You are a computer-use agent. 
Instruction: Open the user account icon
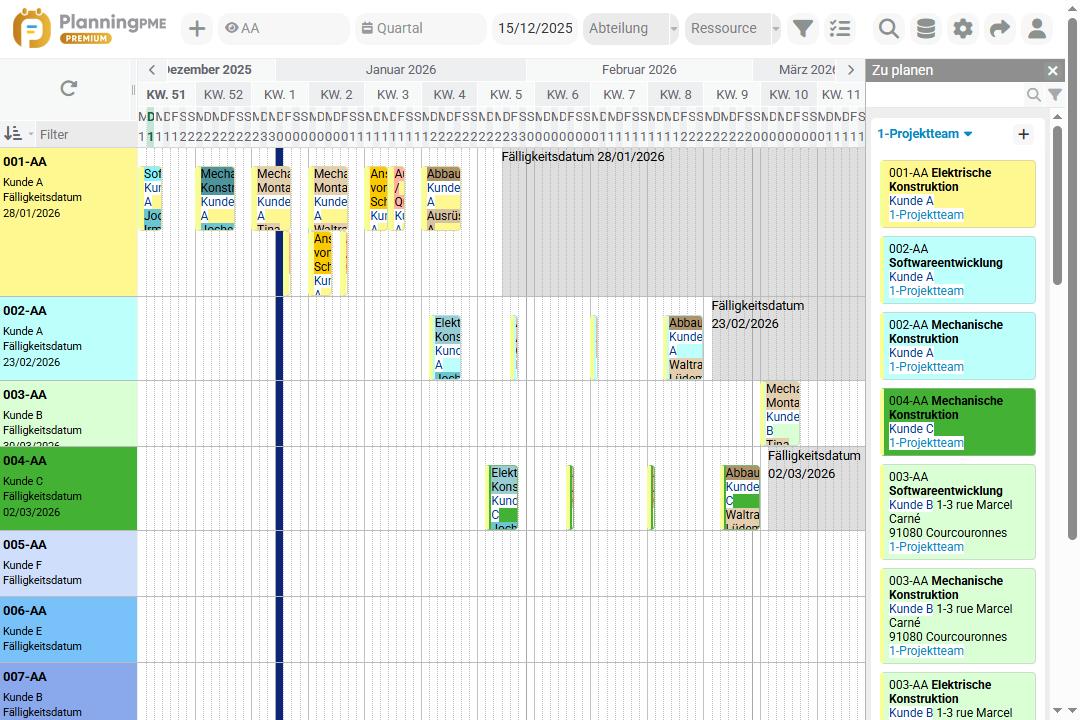click(x=1037, y=28)
